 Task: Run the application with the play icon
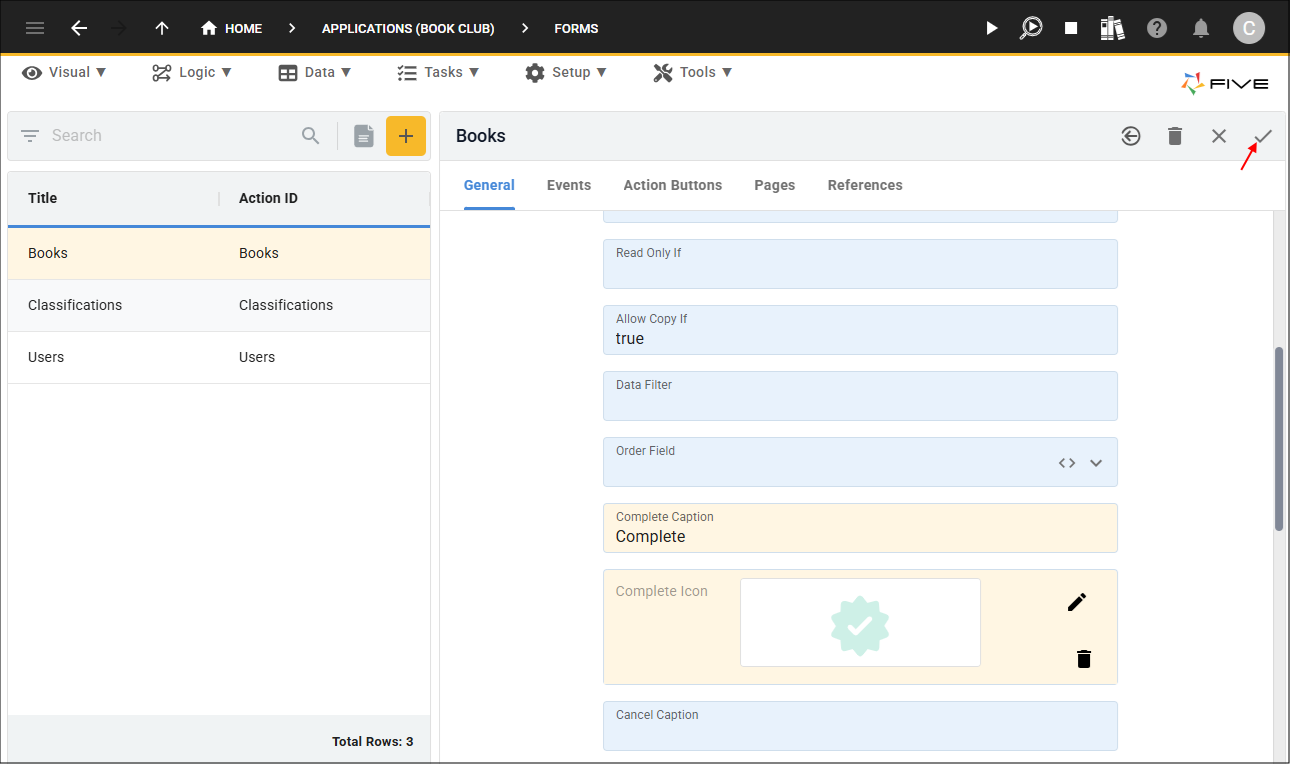click(991, 28)
